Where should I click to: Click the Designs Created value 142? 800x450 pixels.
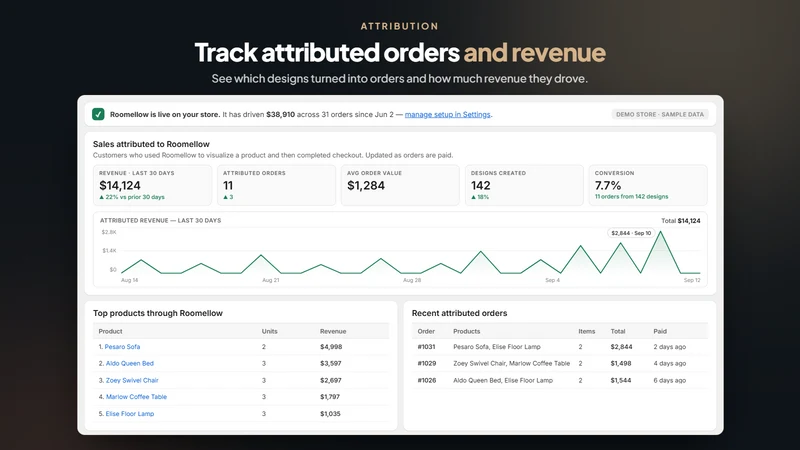click(x=481, y=186)
